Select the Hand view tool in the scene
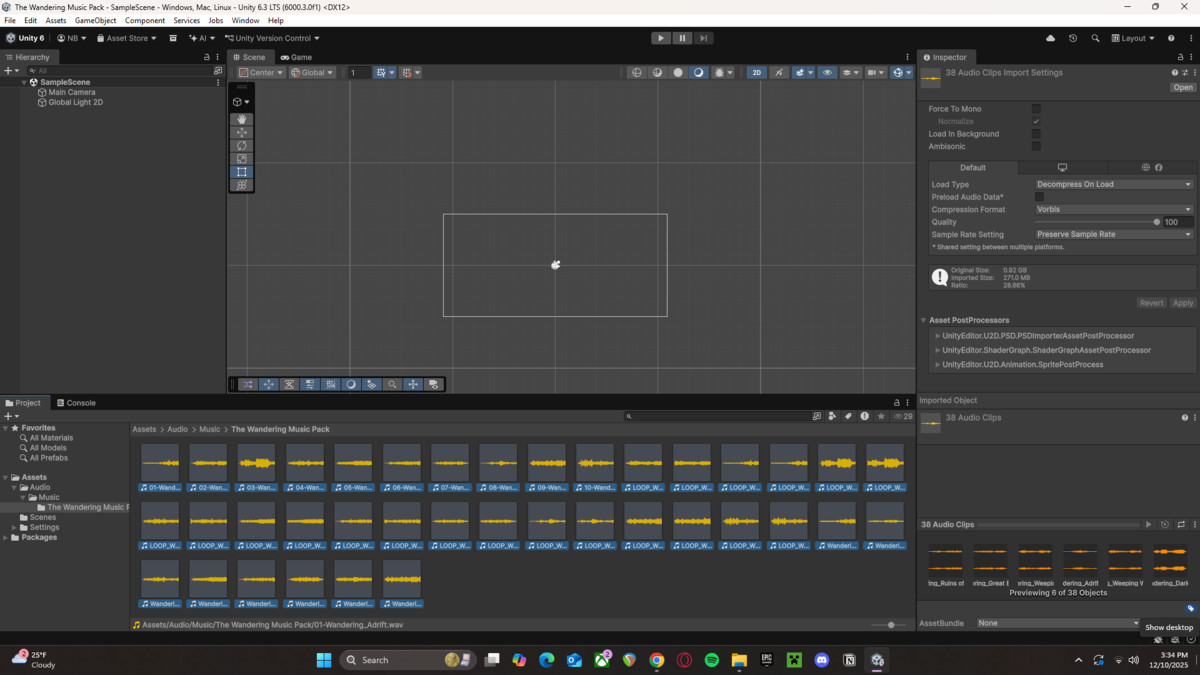The image size is (1200, 675). pyautogui.click(x=241, y=119)
